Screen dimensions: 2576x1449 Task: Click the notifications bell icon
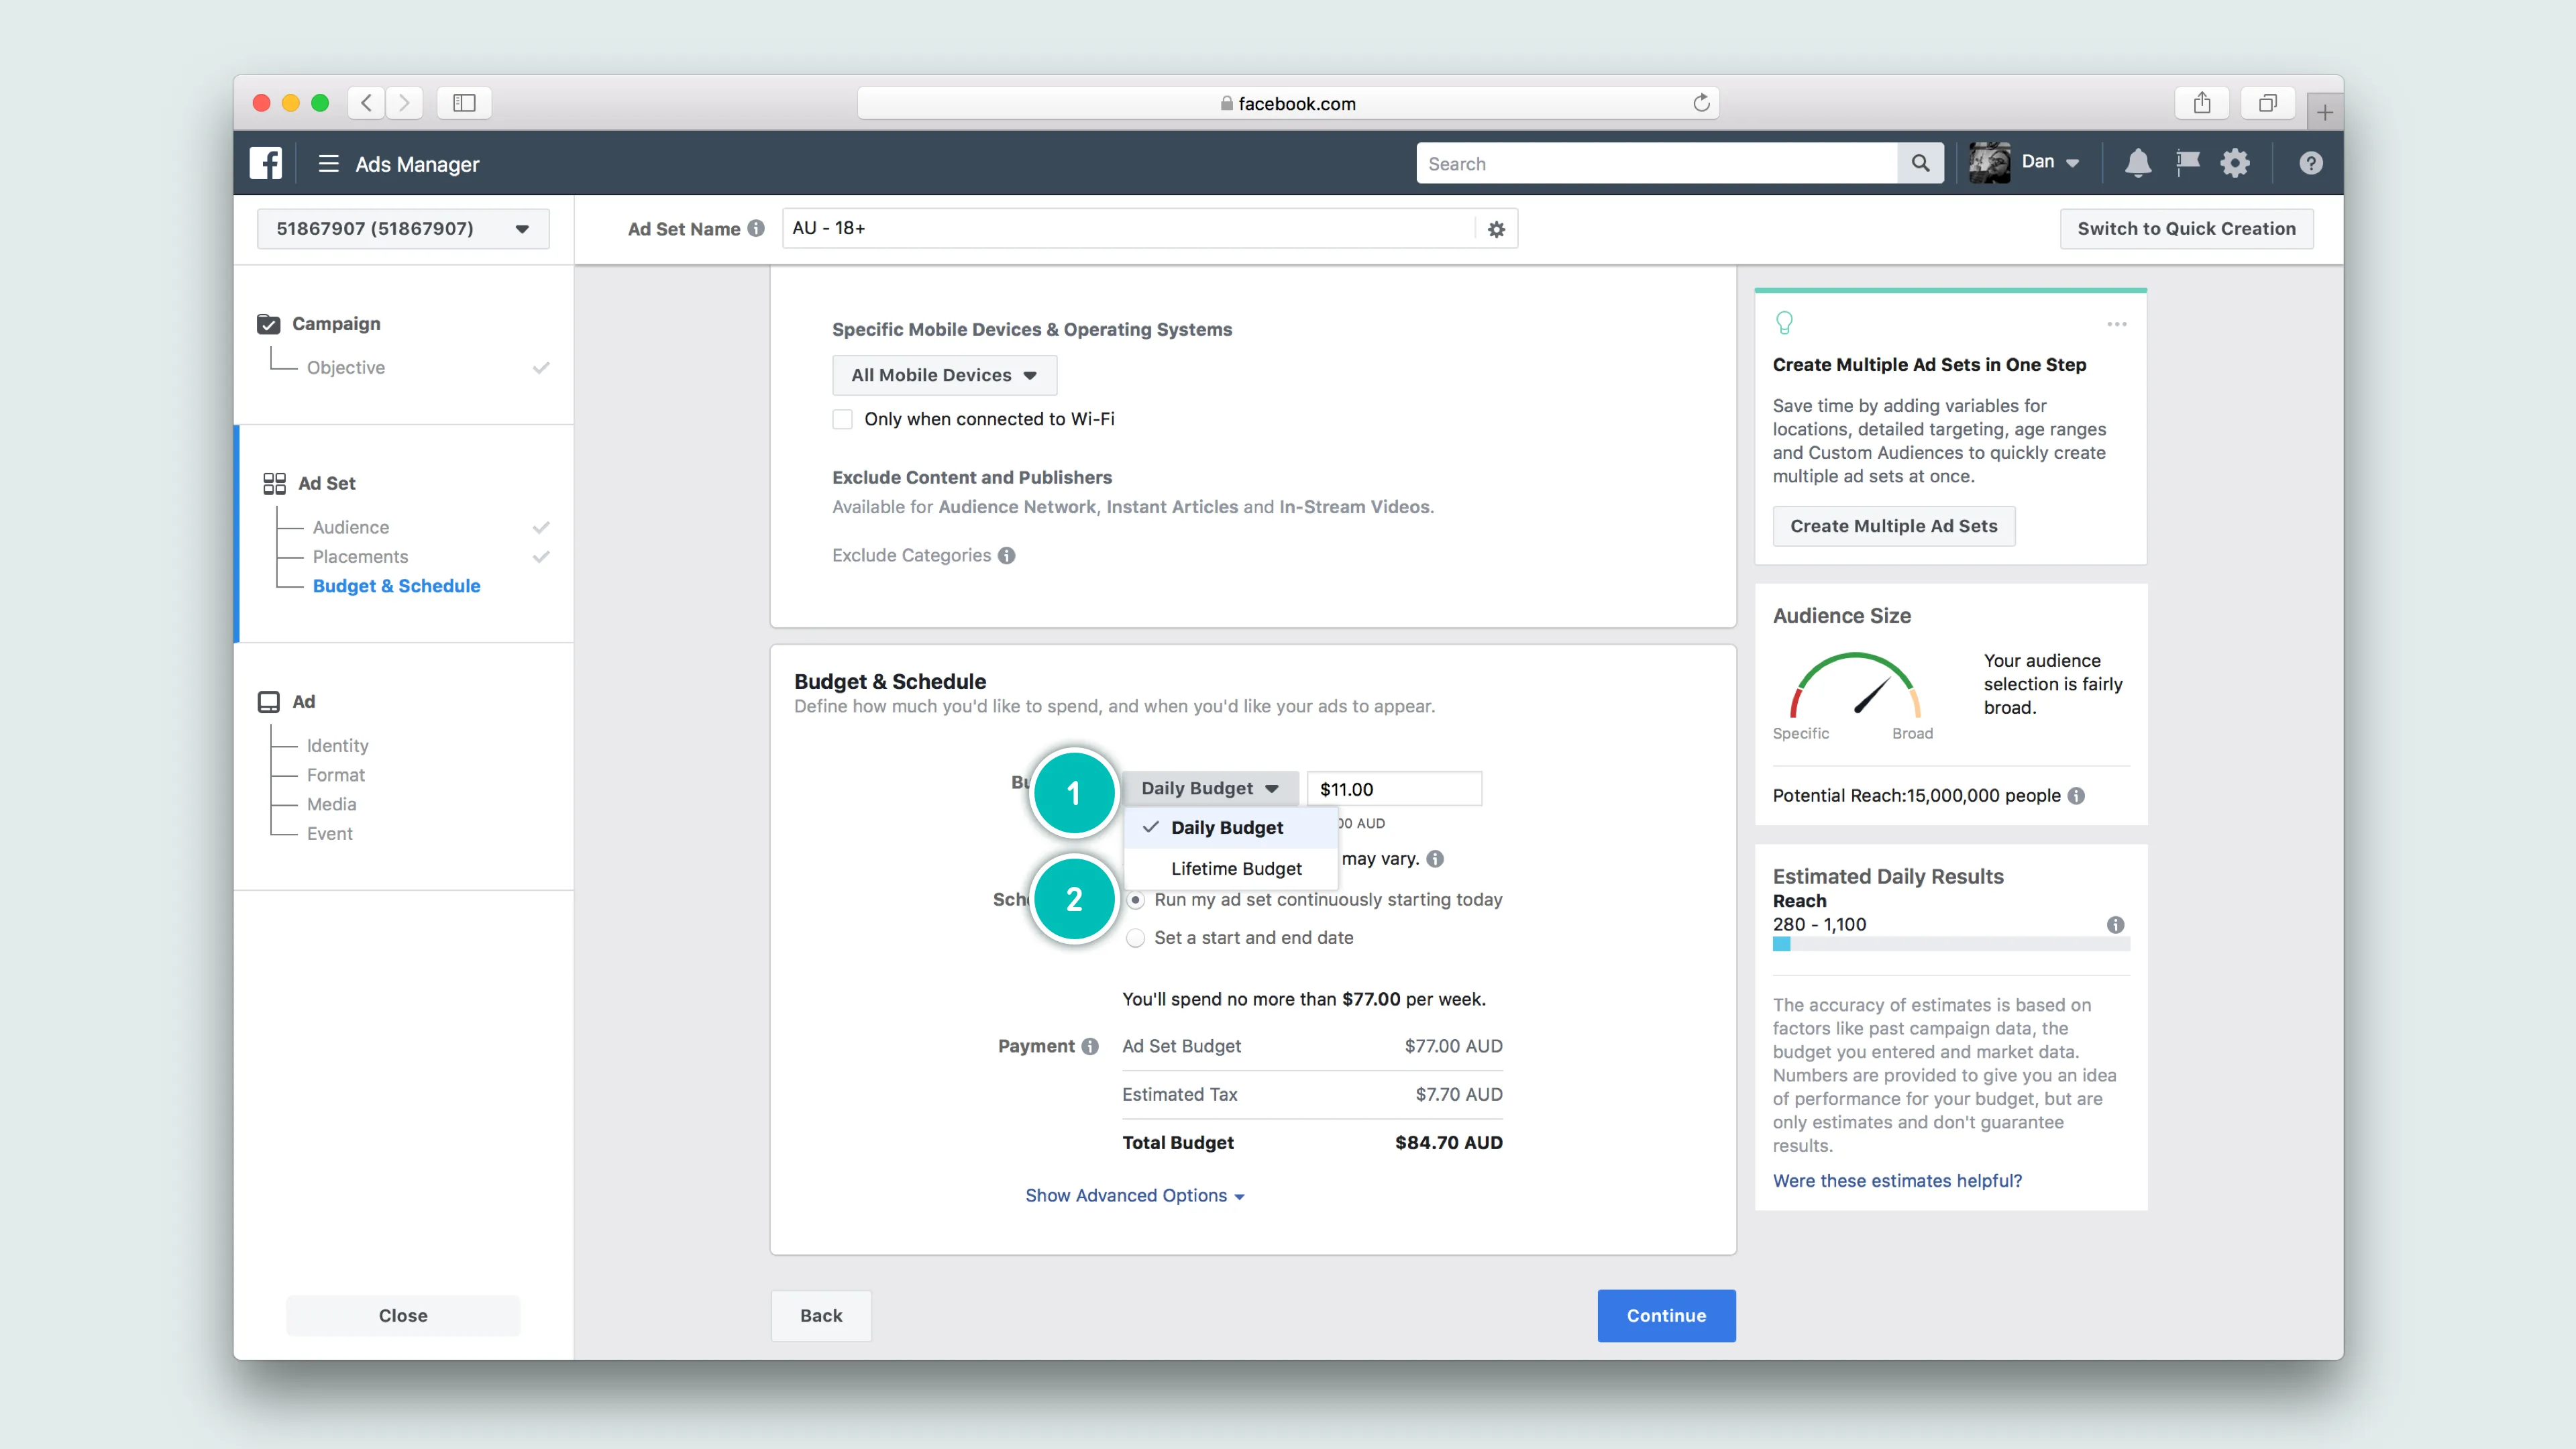coord(2137,163)
